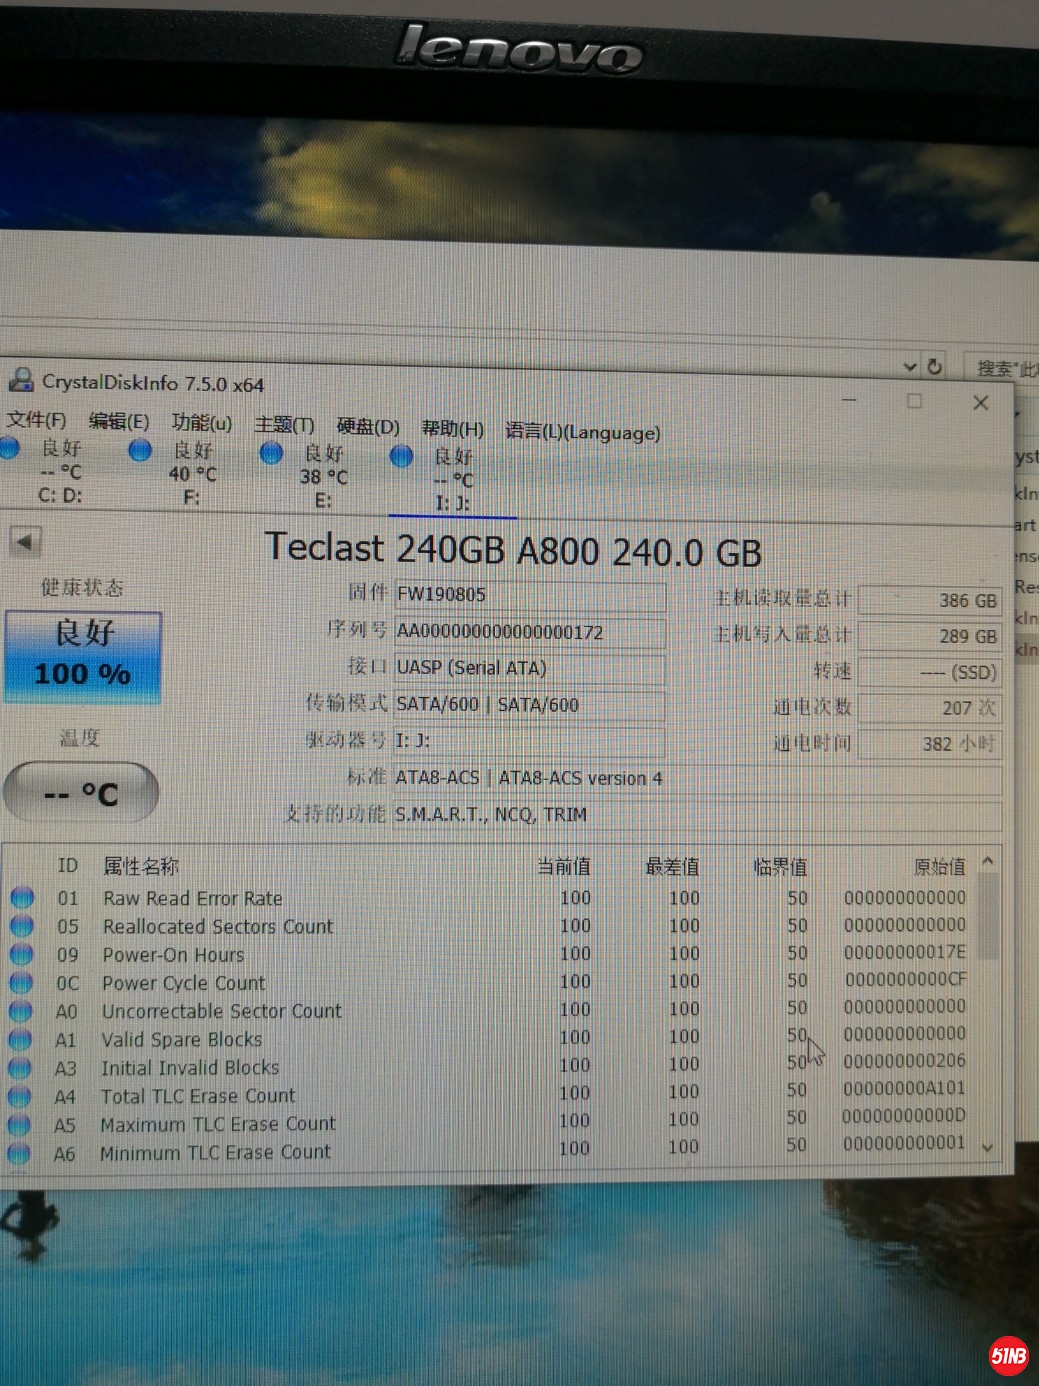
Task: Click the status orb for Minimum TLC Erase Count
Action: point(18,1153)
